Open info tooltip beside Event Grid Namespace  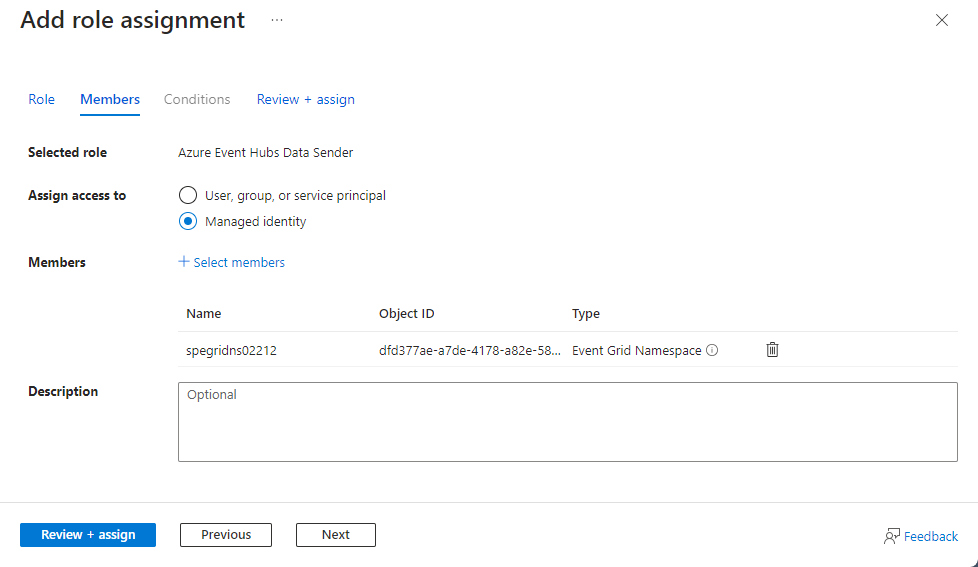(x=712, y=350)
